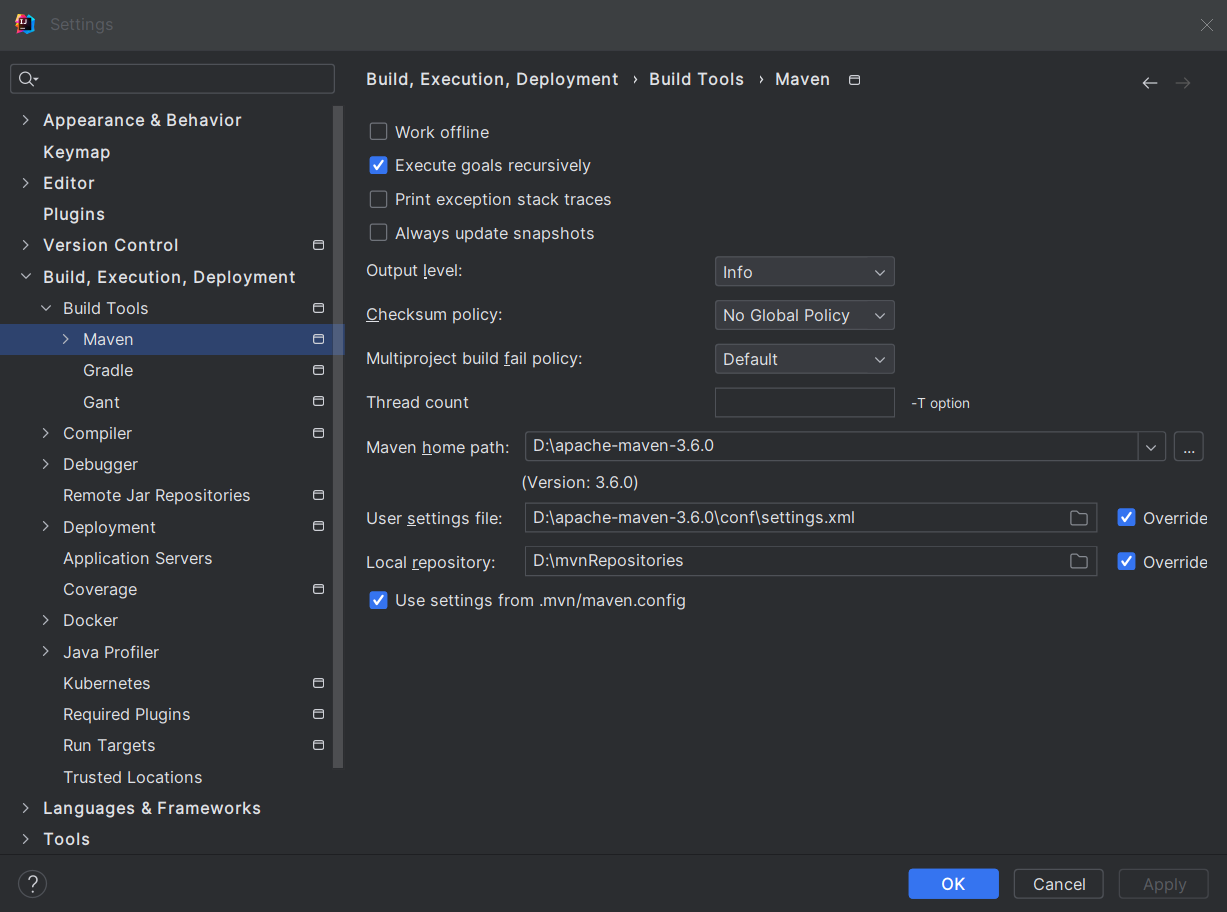Select Keymap in settings tree
The image size is (1227, 912).
pos(77,152)
